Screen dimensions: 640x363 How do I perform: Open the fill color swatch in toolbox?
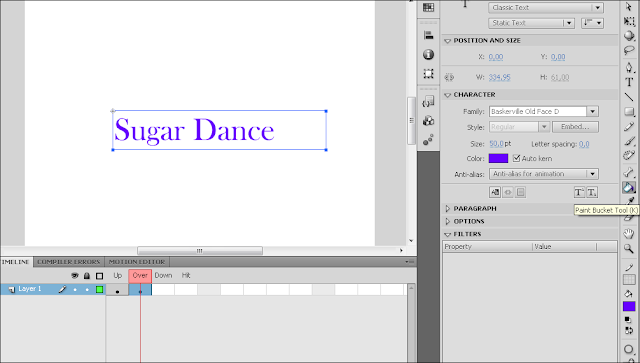(629, 306)
